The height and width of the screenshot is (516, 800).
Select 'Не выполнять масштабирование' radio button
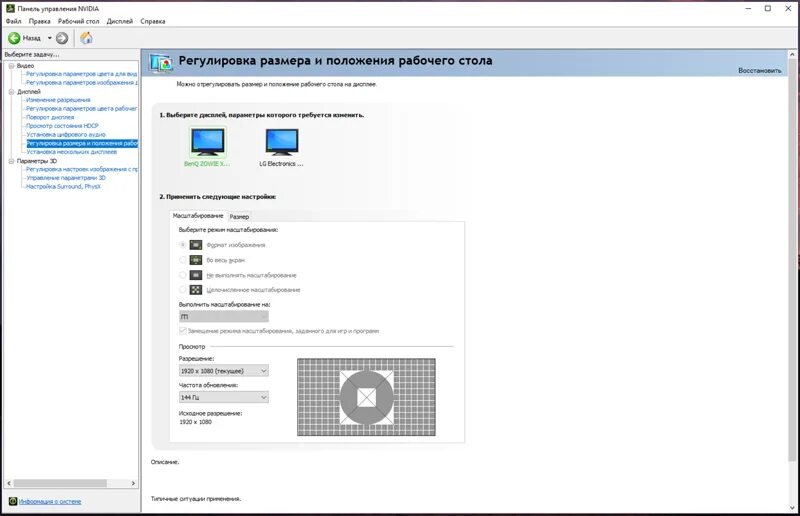[183, 275]
